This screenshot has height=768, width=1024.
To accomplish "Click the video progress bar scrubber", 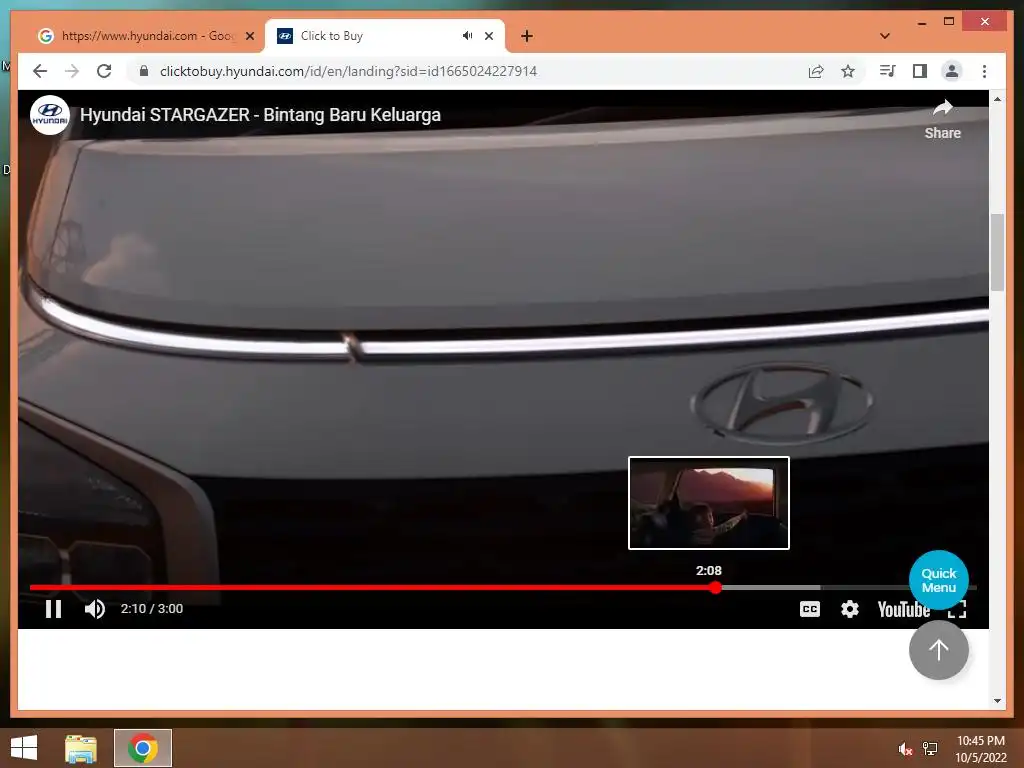I will click(x=716, y=587).
